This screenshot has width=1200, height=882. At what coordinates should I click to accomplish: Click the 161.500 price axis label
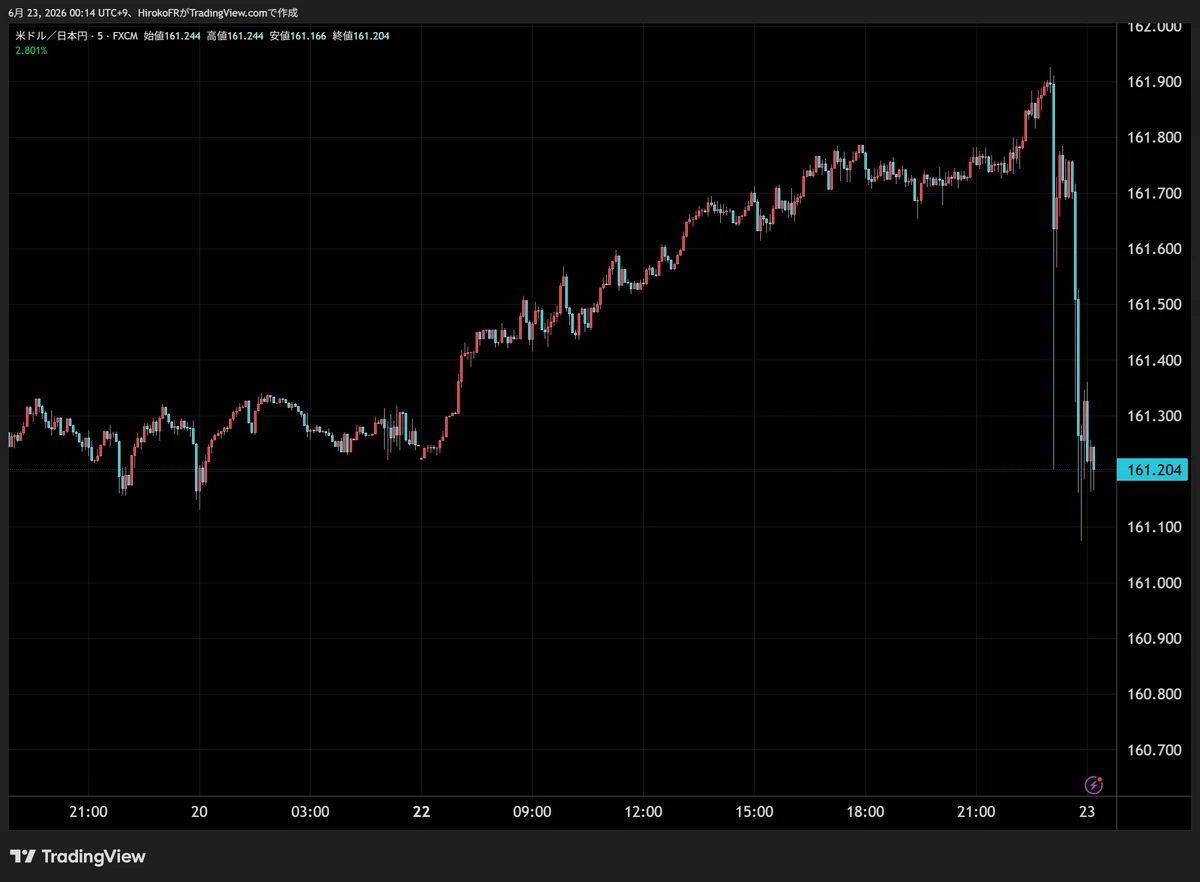[1155, 305]
